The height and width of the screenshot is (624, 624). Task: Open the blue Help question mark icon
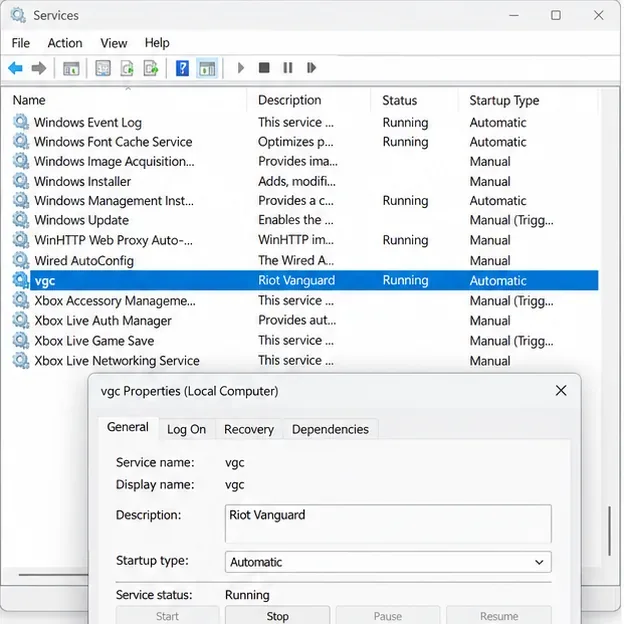tap(182, 68)
